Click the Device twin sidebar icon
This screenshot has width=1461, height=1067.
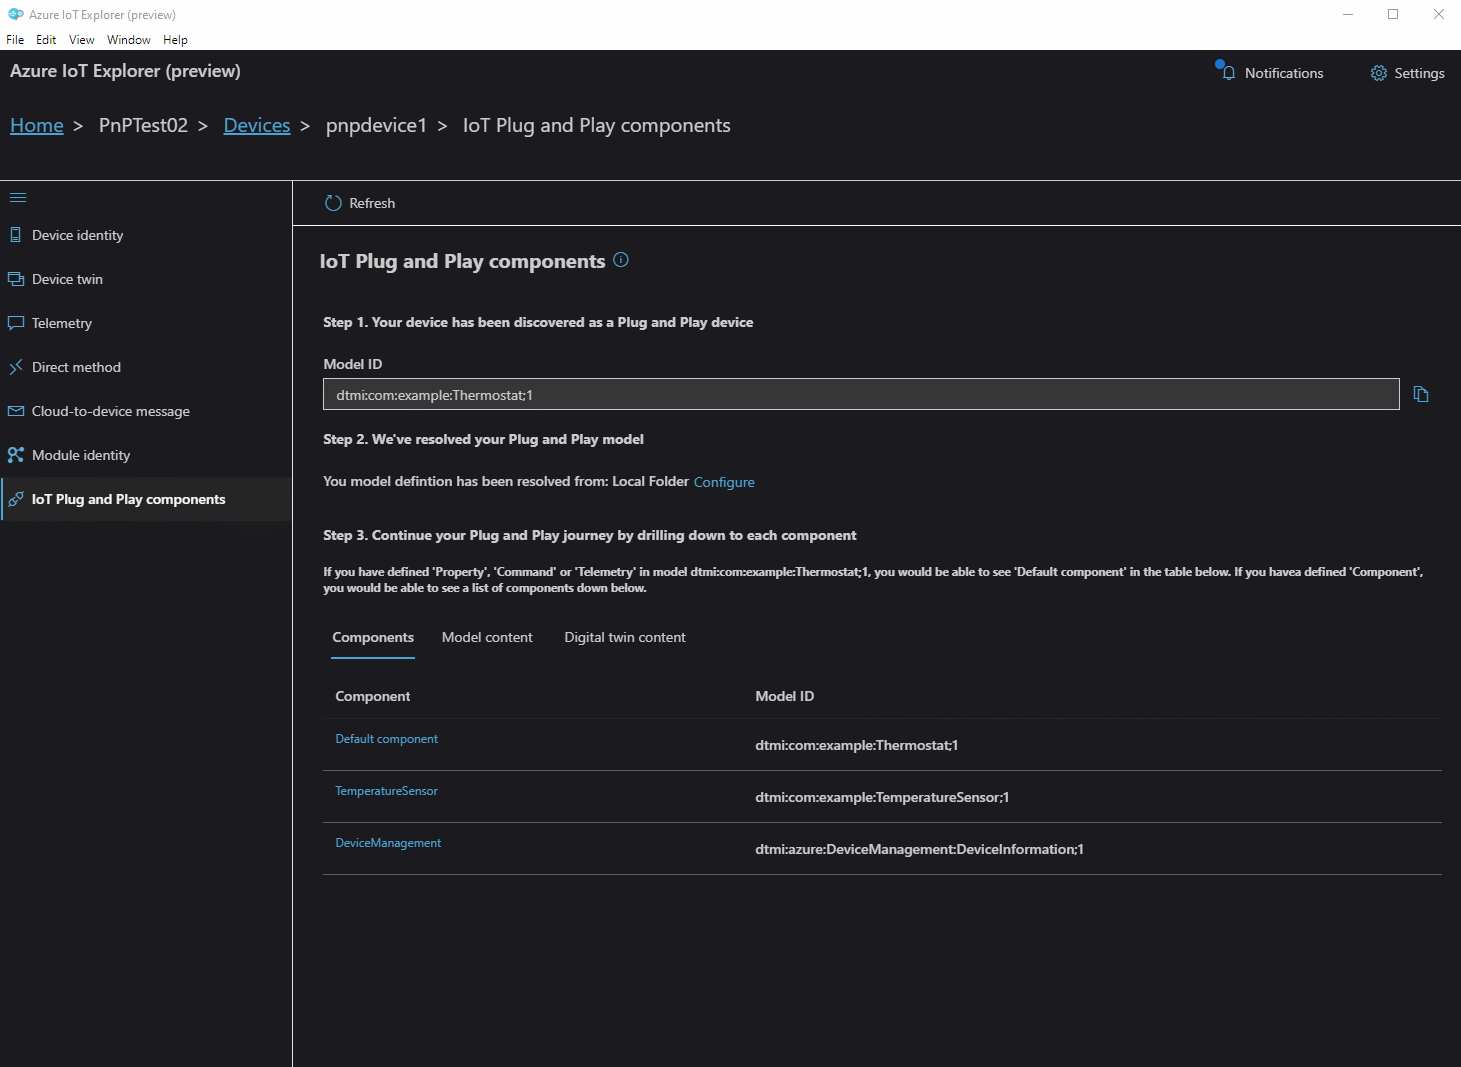point(15,279)
